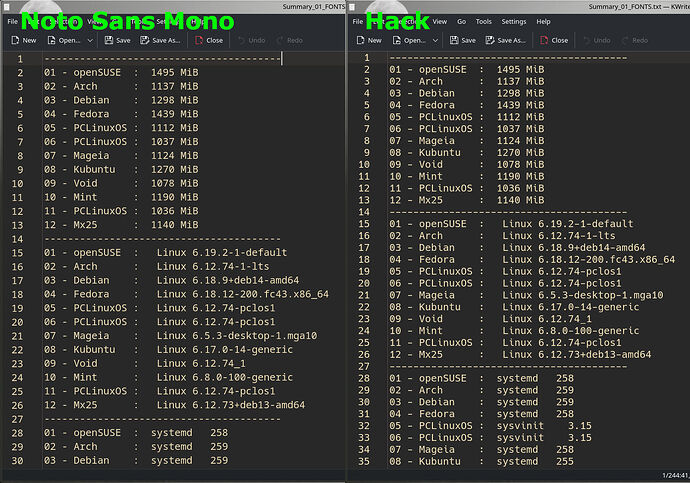This screenshot has width=690, height=483.
Task: Open the View menu in the Hack window
Action: click(x=440, y=22)
